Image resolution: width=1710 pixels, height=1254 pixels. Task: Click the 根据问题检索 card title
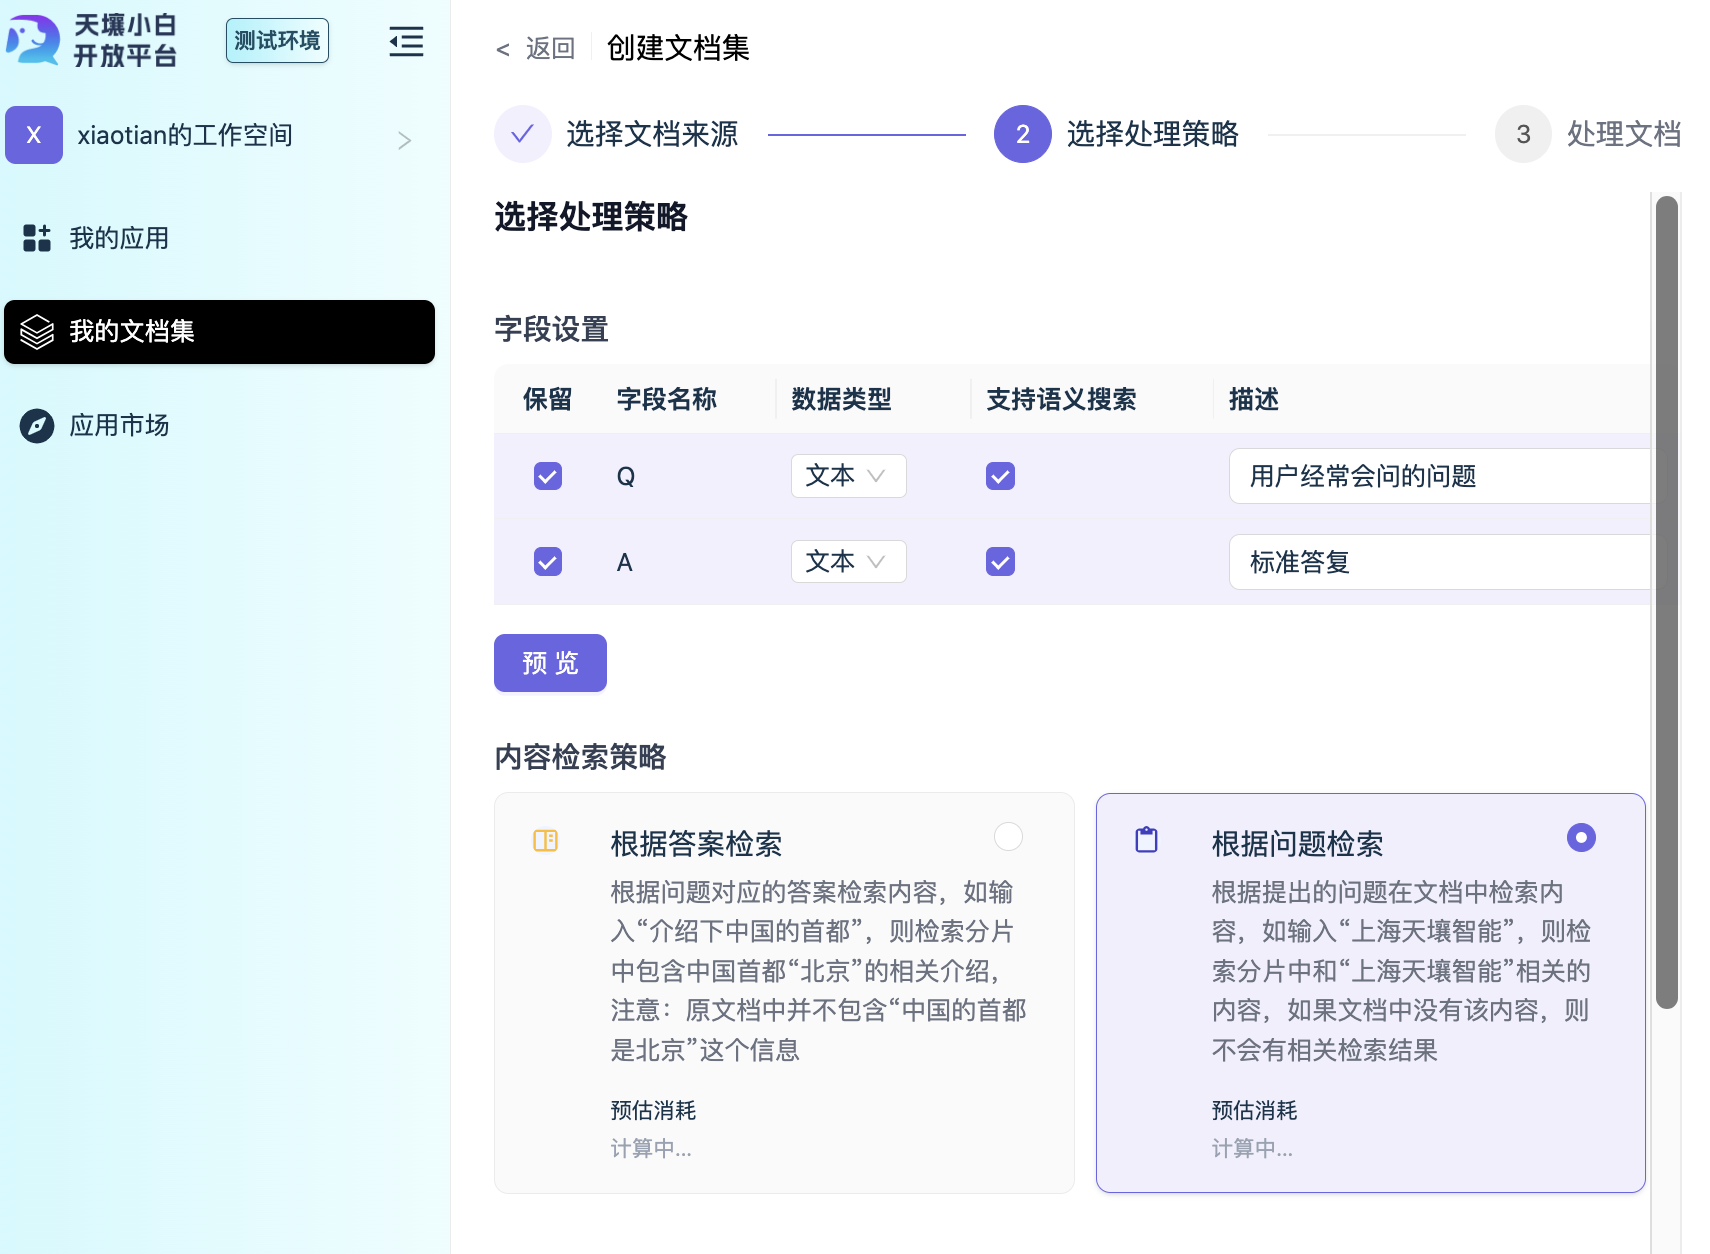pos(1297,844)
